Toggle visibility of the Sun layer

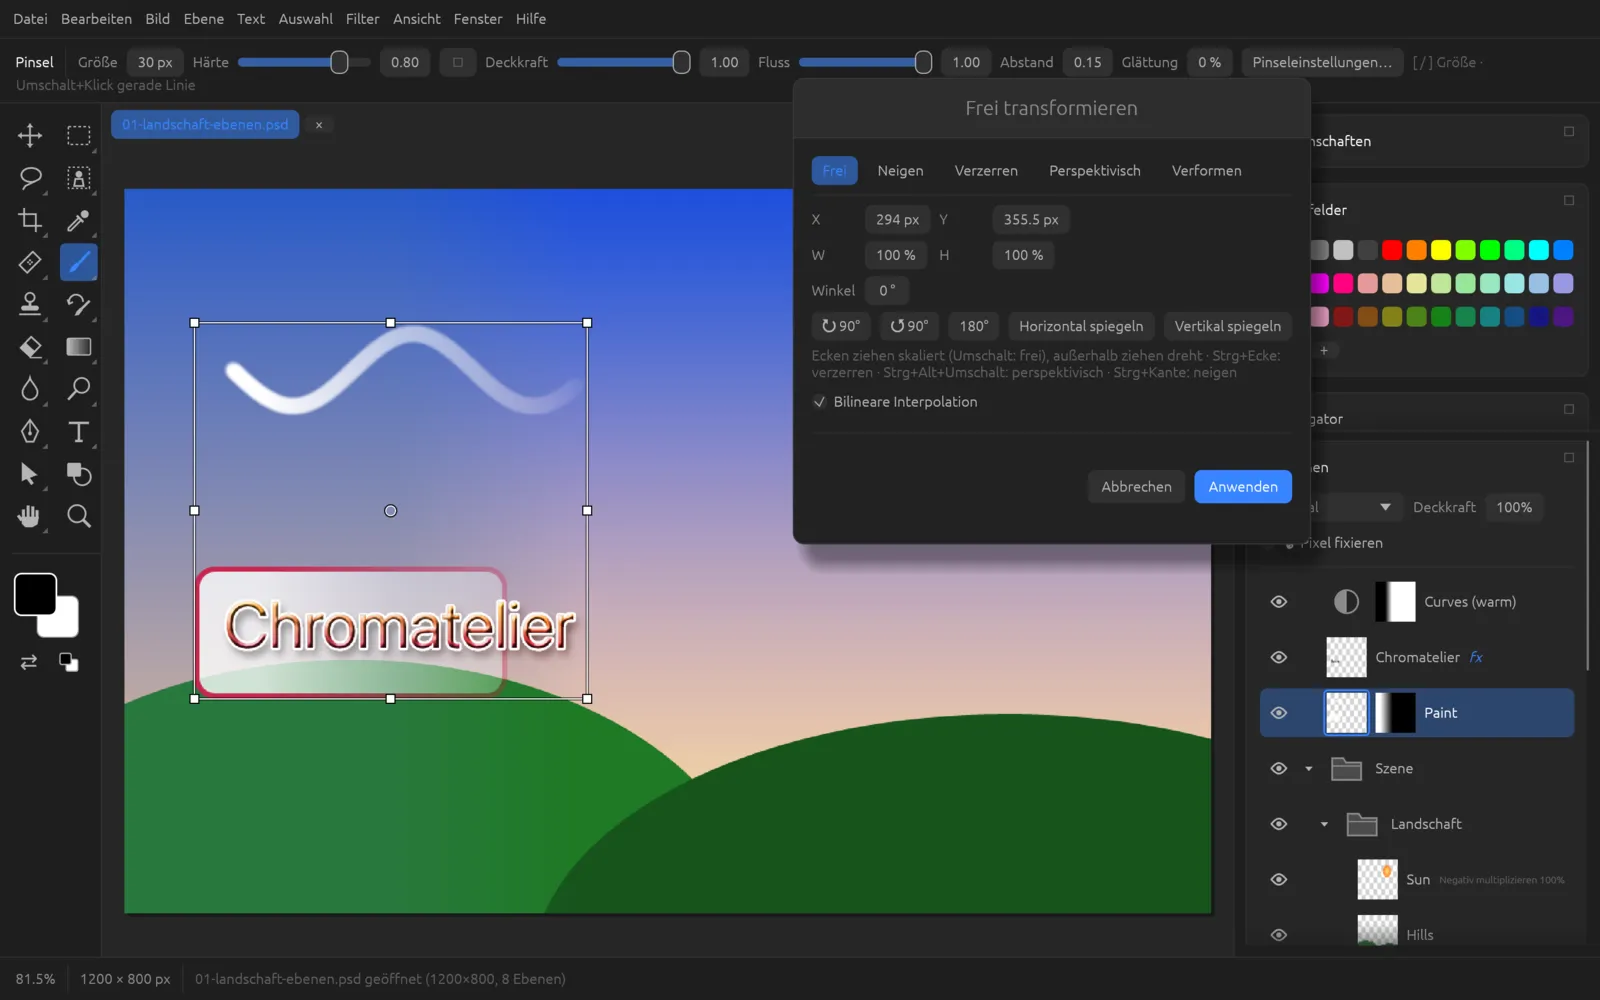click(1279, 880)
